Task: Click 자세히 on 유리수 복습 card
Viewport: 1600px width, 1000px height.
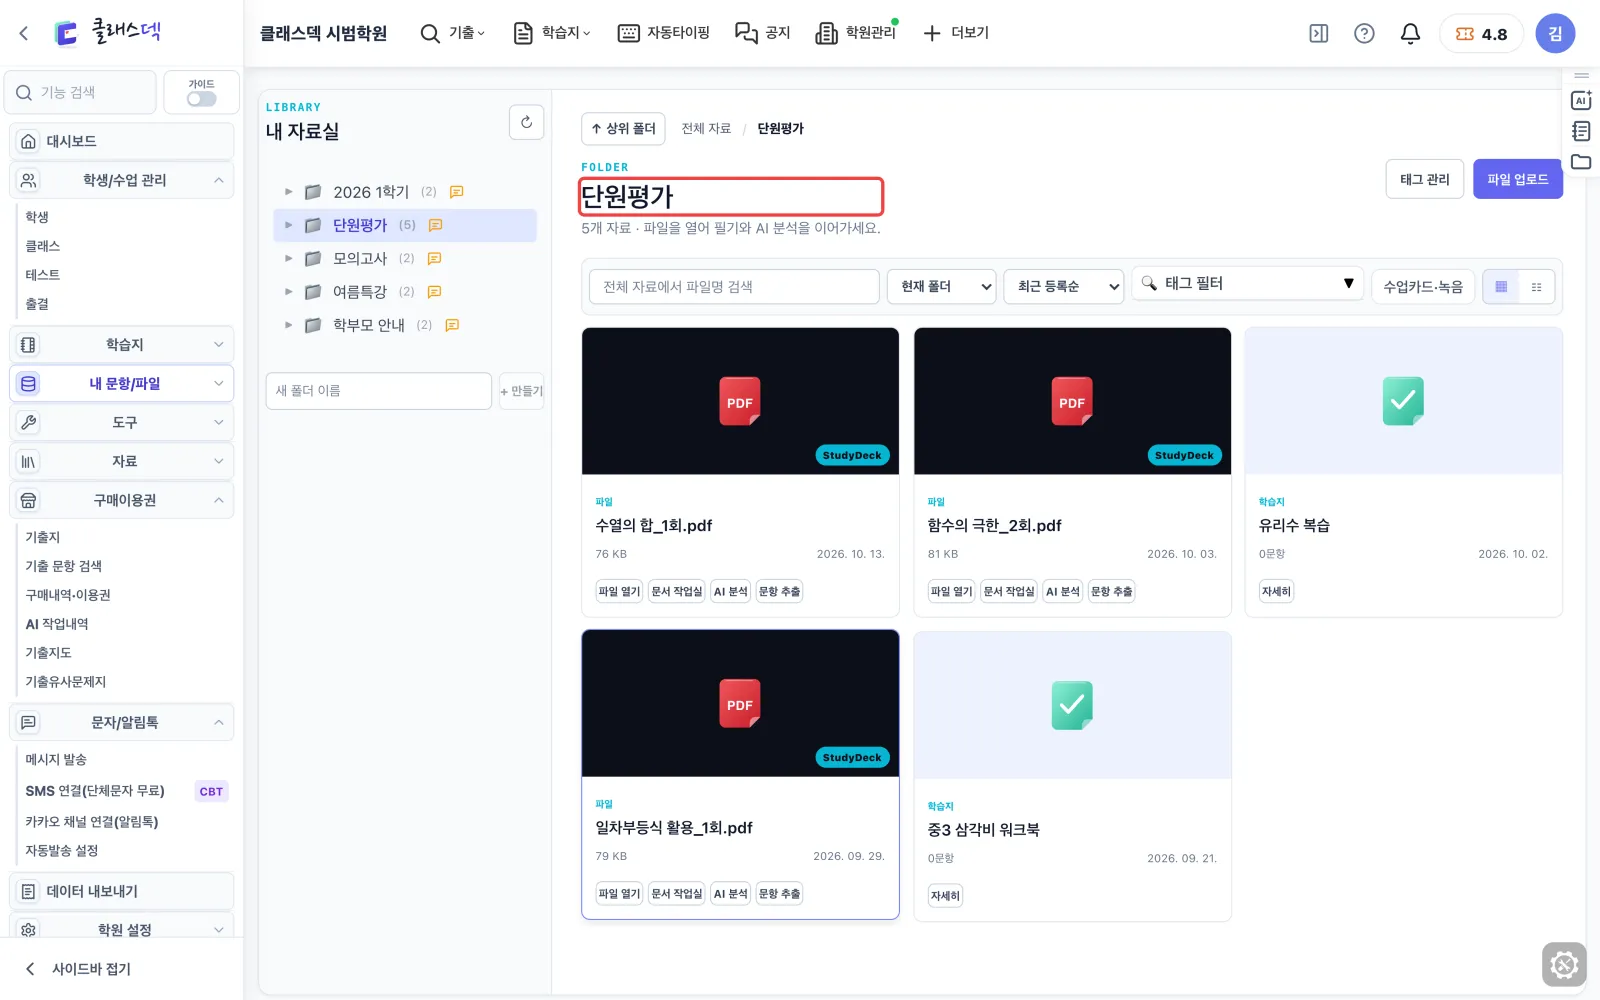Action: point(1276,592)
